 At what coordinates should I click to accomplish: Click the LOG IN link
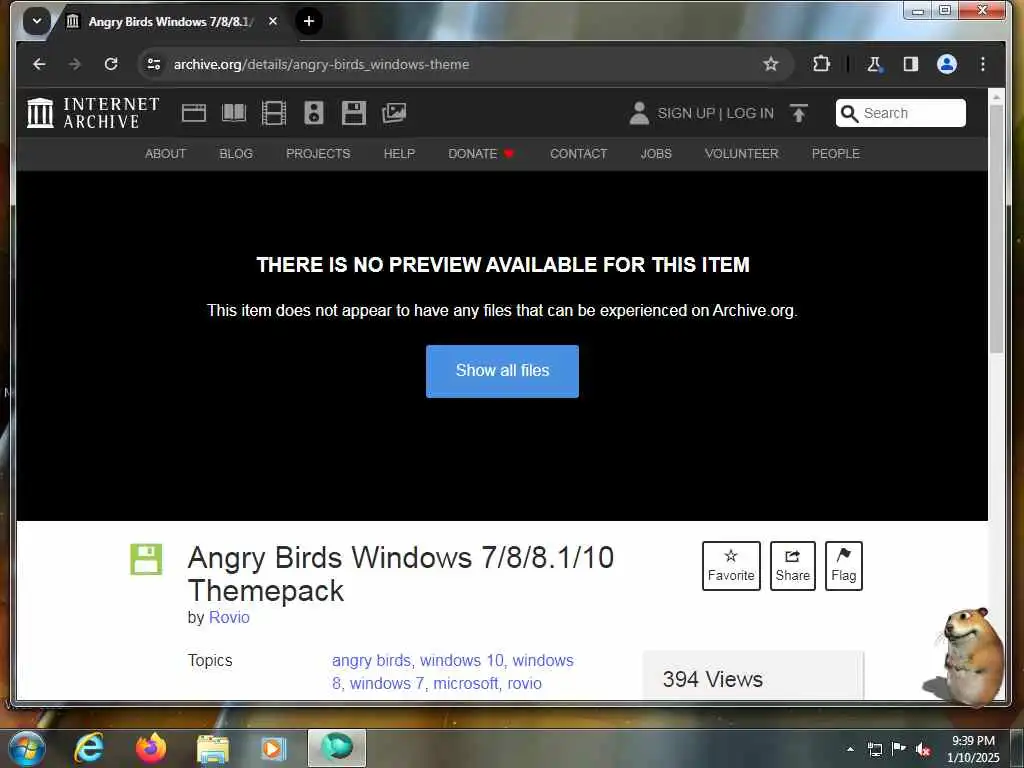pos(750,113)
